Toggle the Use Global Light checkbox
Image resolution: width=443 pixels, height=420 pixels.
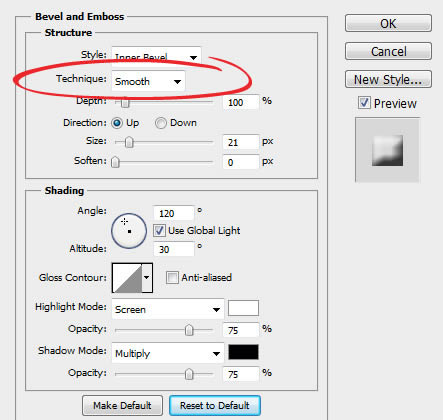(x=159, y=230)
